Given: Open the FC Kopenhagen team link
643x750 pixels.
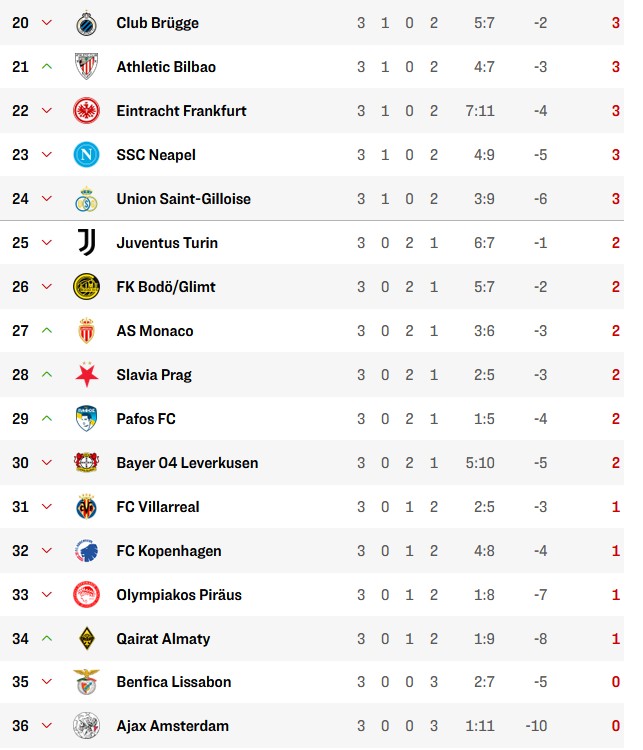Looking at the screenshot, I should (169, 551).
